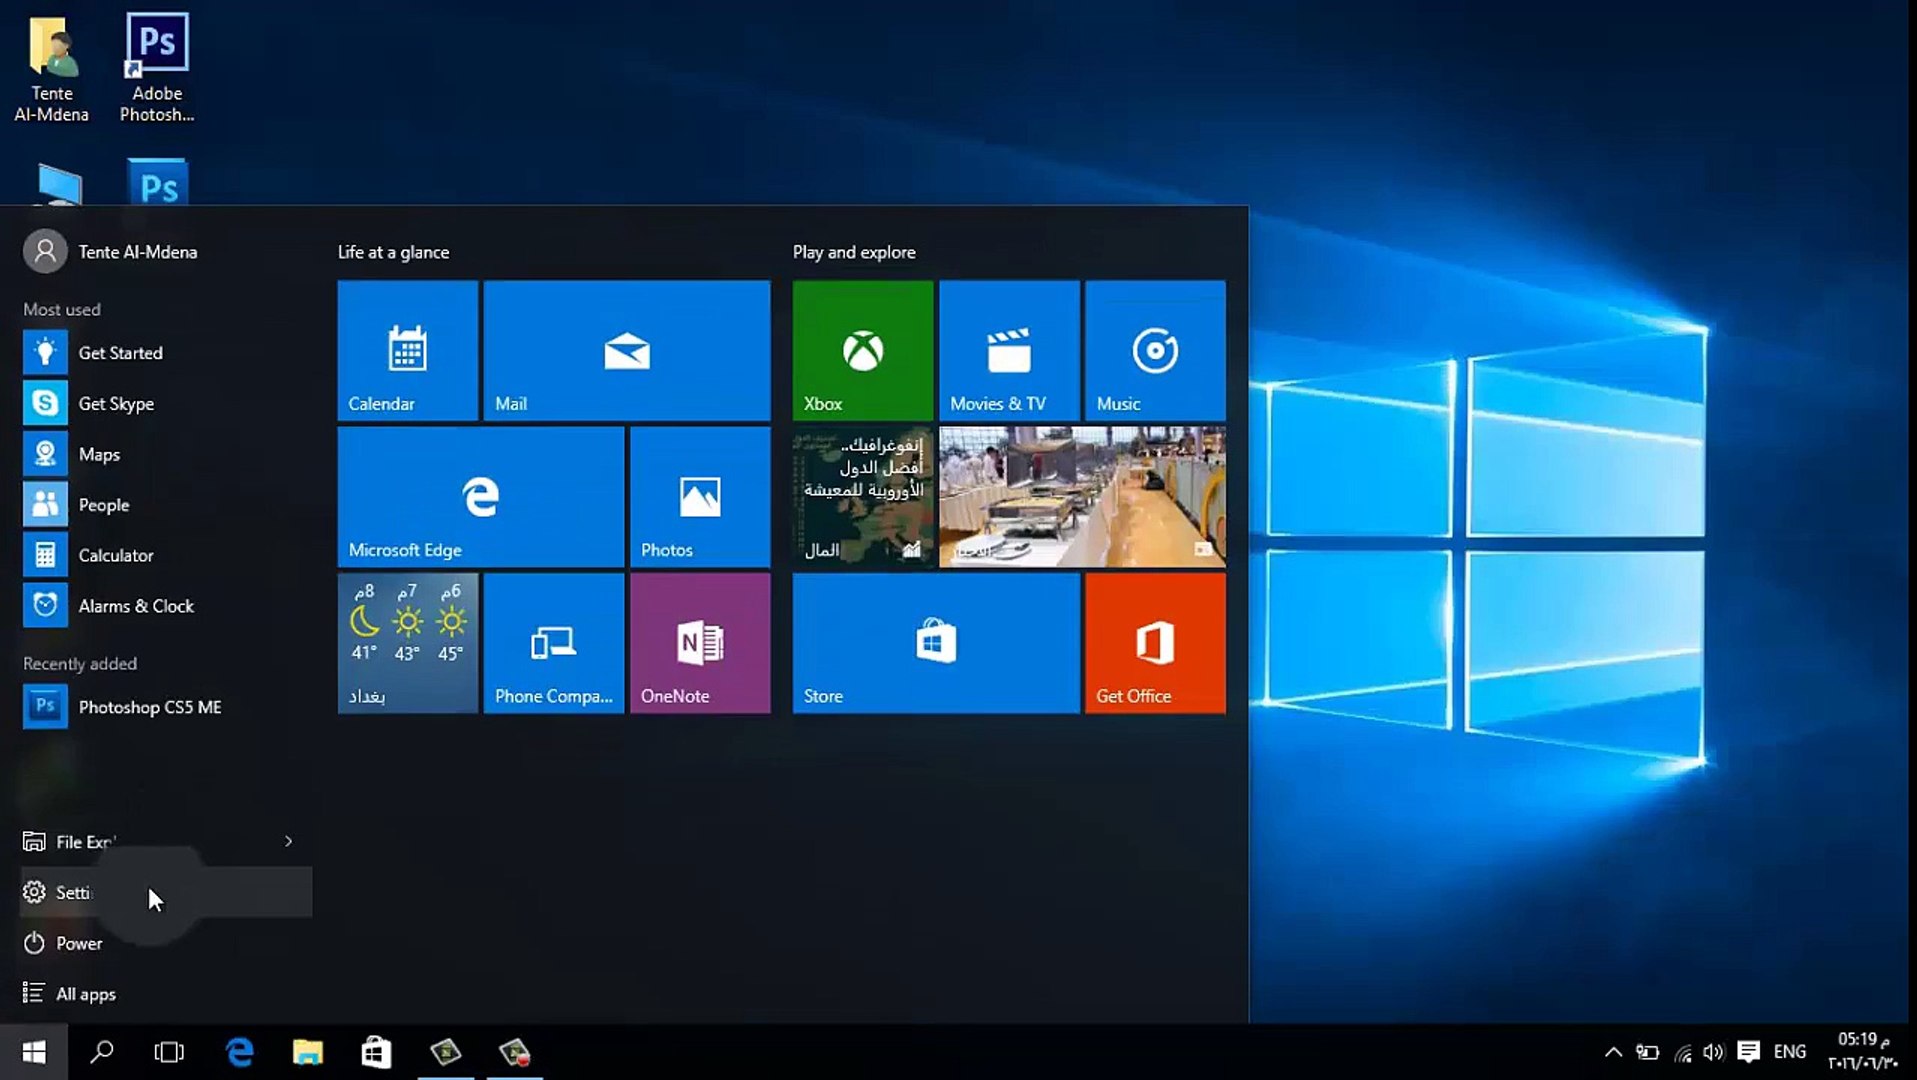Image resolution: width=1917 pixels, height=1080 pixels.
Task: Open Get Skype from Most used
Action: [x=166, y=403]
